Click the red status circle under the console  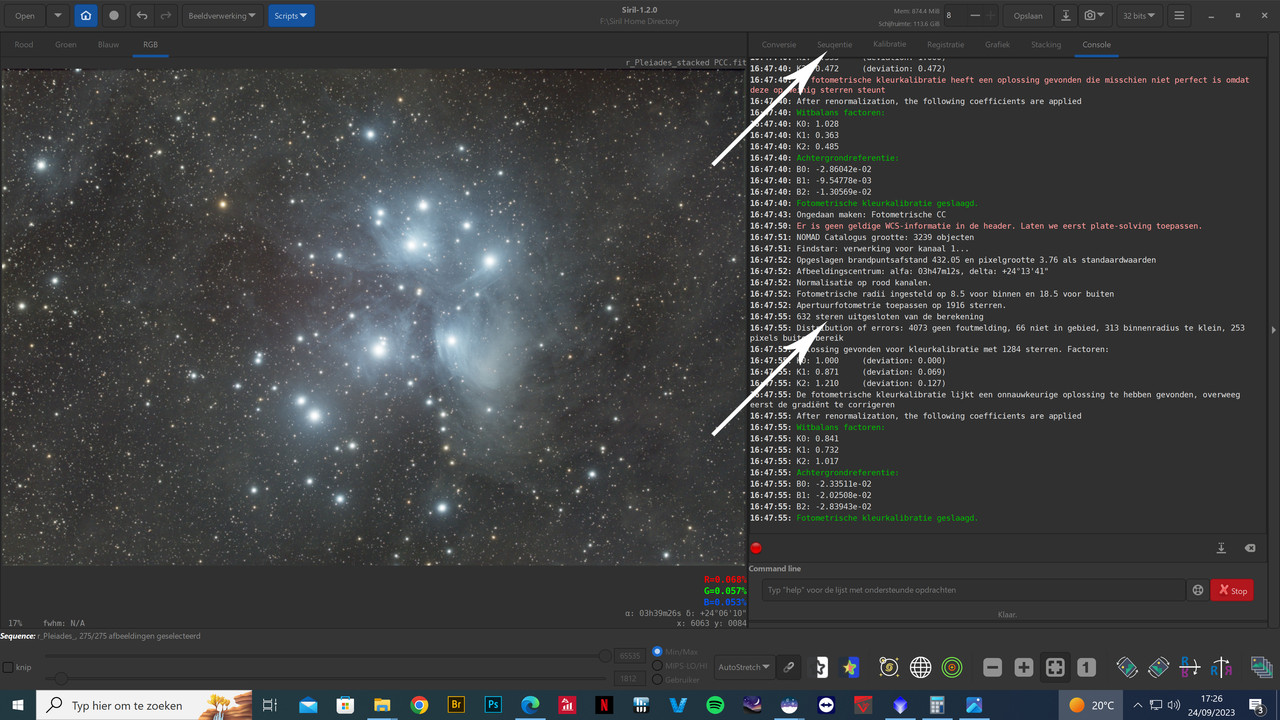(x=756, y=548)
